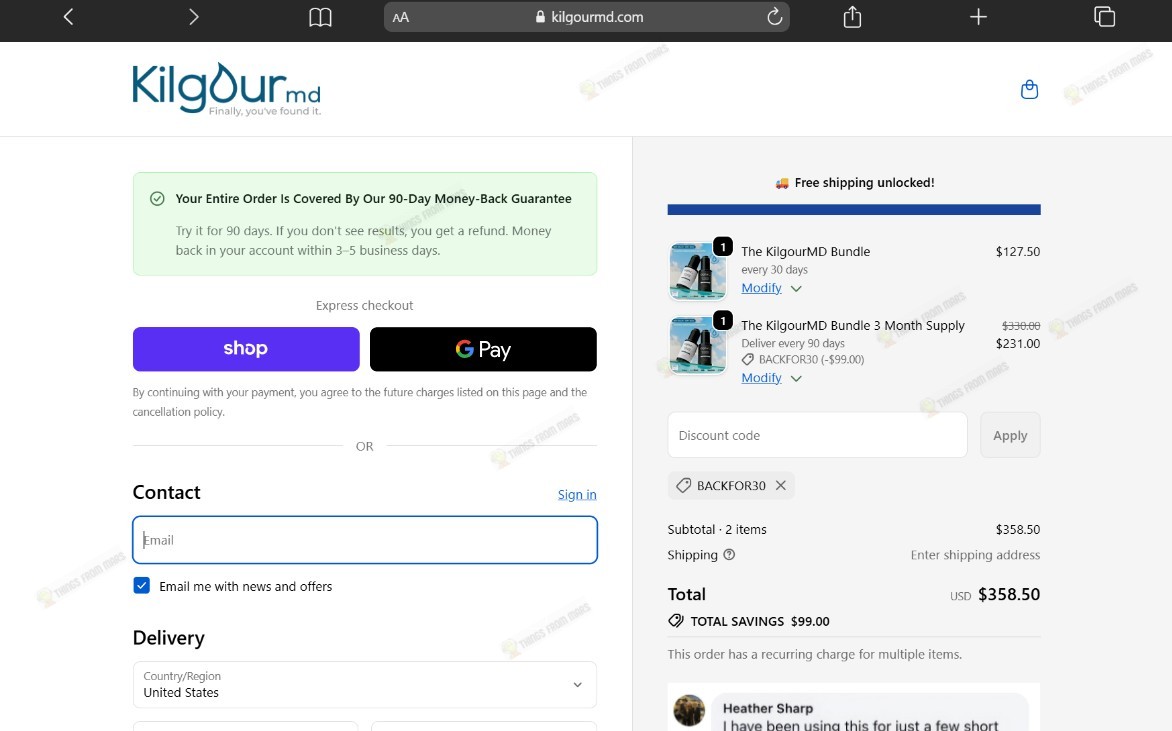Image resolution: width=1172 pixels, height=731 pixels.
Task: Open a new tab with the plus icon
Action: pos(978,16)
